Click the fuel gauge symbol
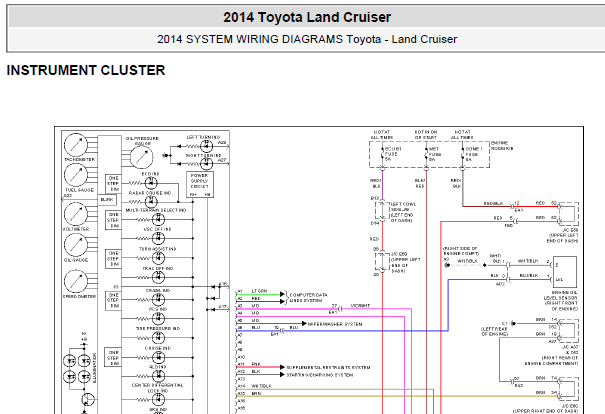 76,175
